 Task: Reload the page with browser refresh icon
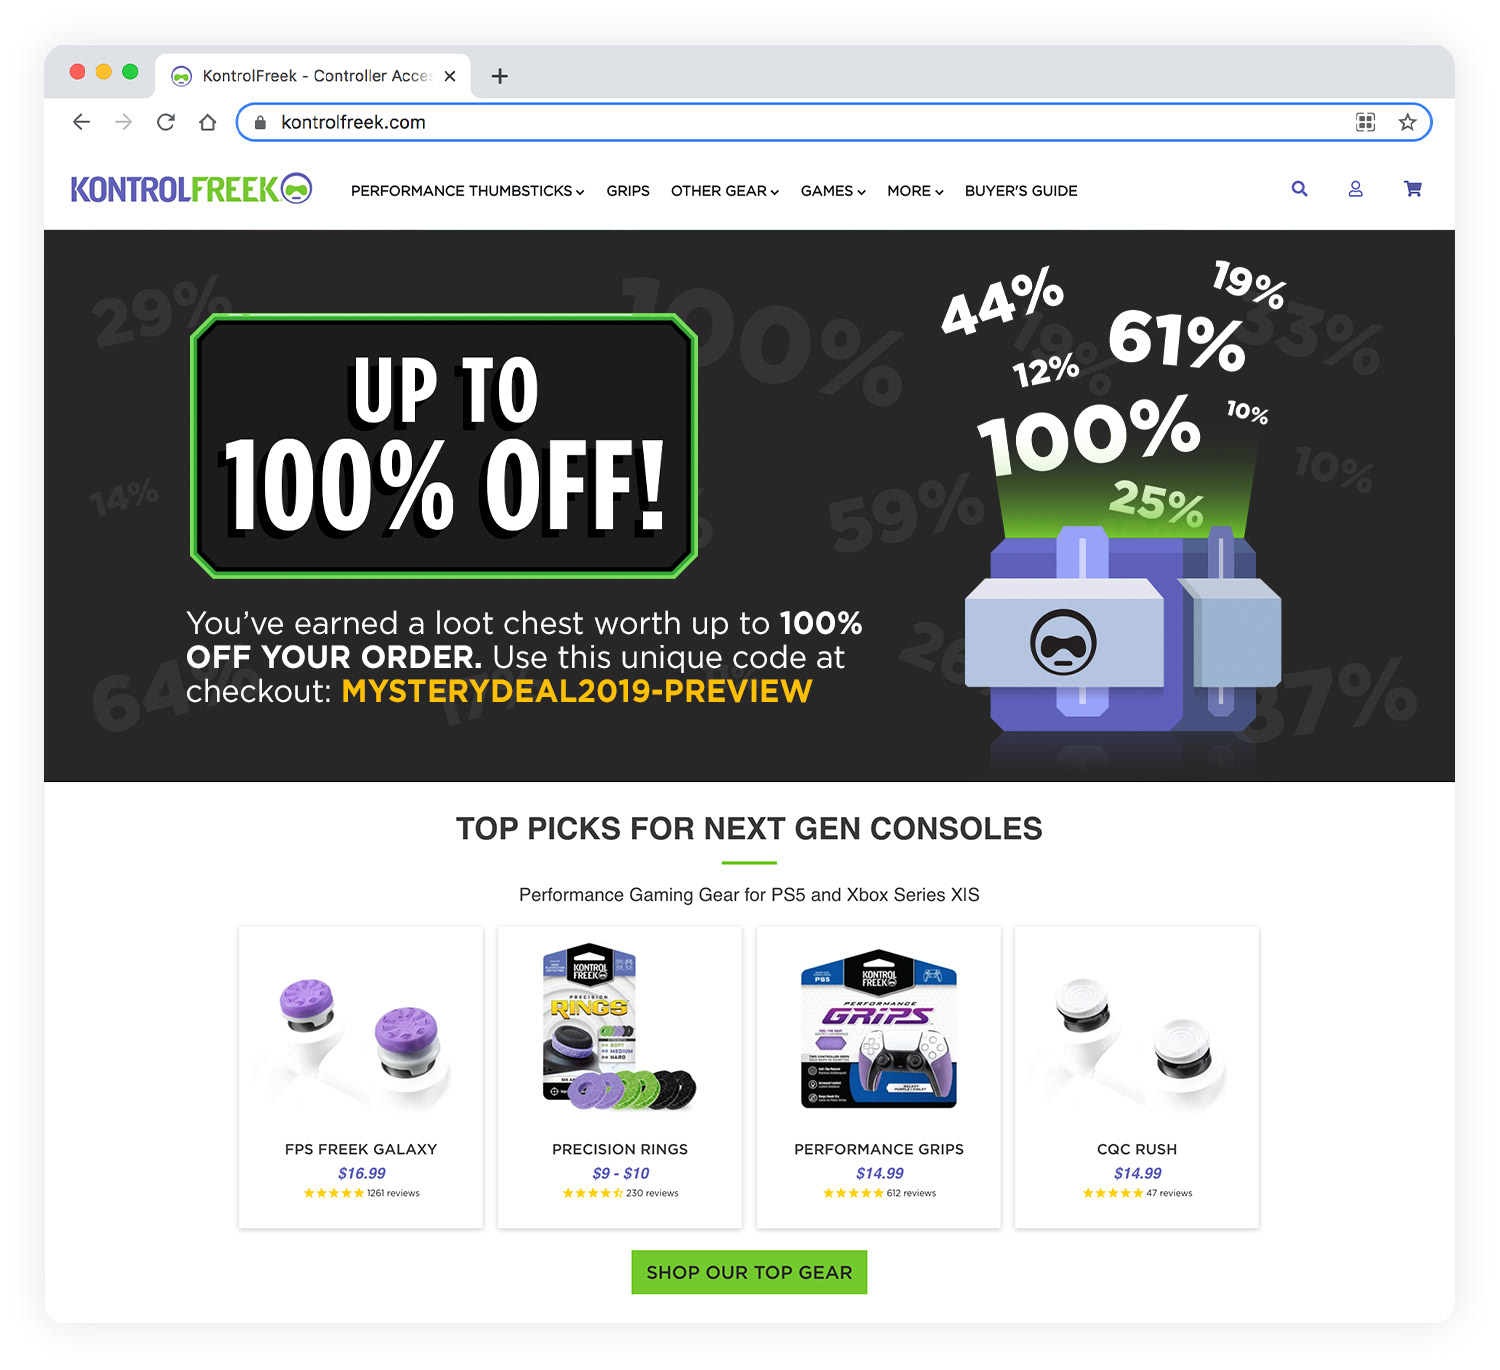pos(166,122)
